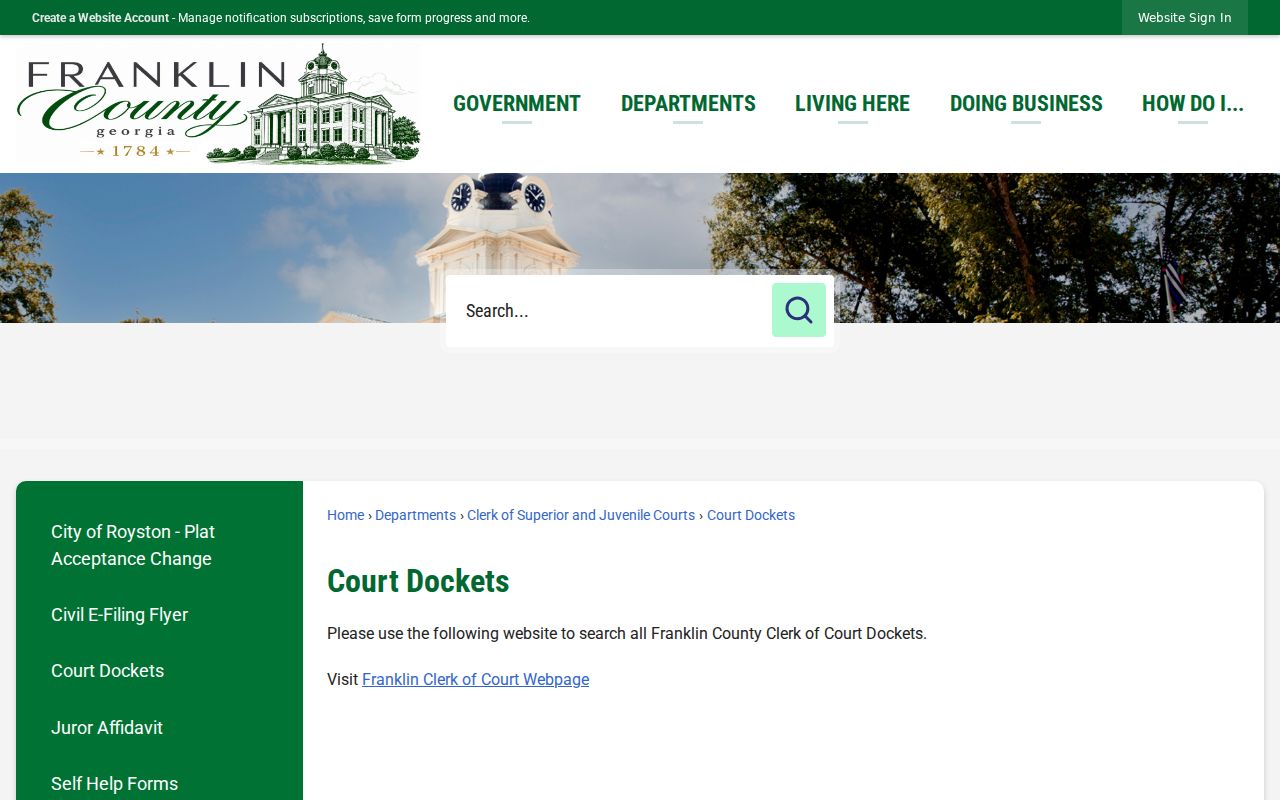Focus the Search... input field
The image size is (1280, 800).
click(610, 311)
